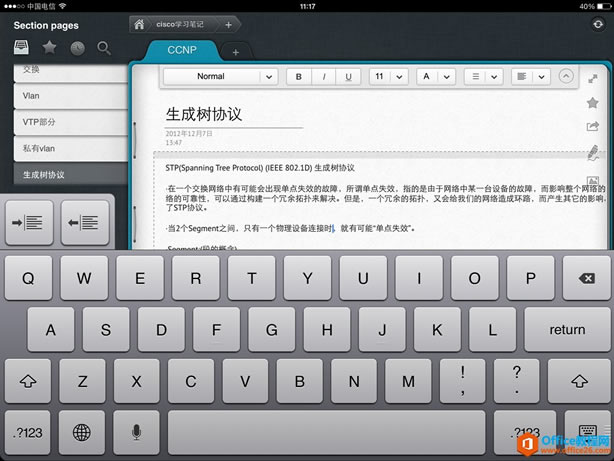The height and width of the screenshot is (461, 614).
Task: Select the 生成树协议 page in list
Action: click(x=71, y=174)
